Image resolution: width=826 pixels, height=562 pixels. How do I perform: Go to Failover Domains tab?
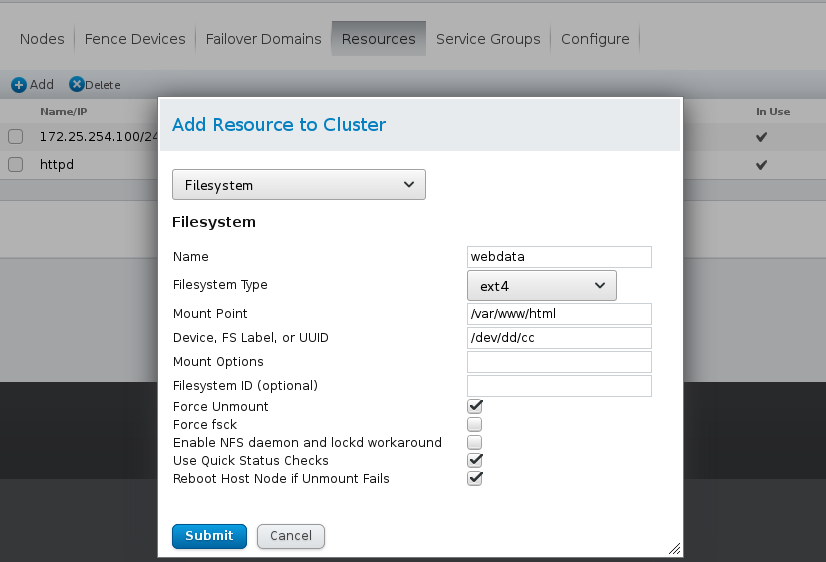click(263, 39)
